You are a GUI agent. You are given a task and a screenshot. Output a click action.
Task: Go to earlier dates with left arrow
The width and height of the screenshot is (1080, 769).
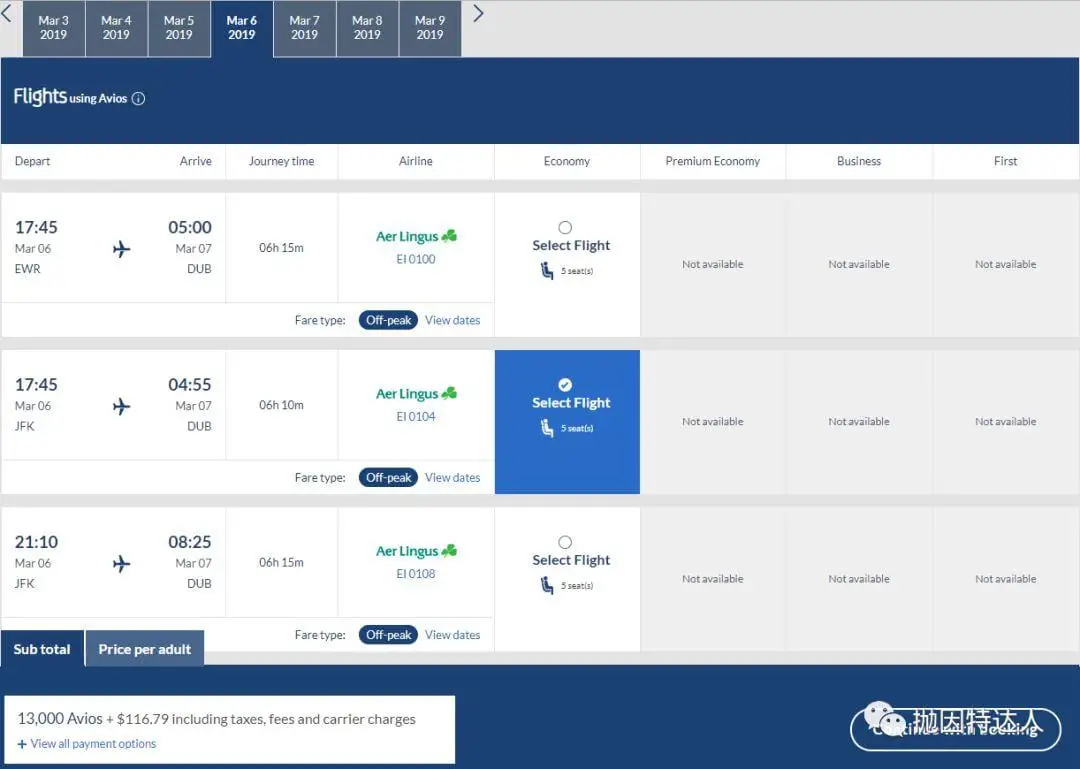click(x=7, y=14)
